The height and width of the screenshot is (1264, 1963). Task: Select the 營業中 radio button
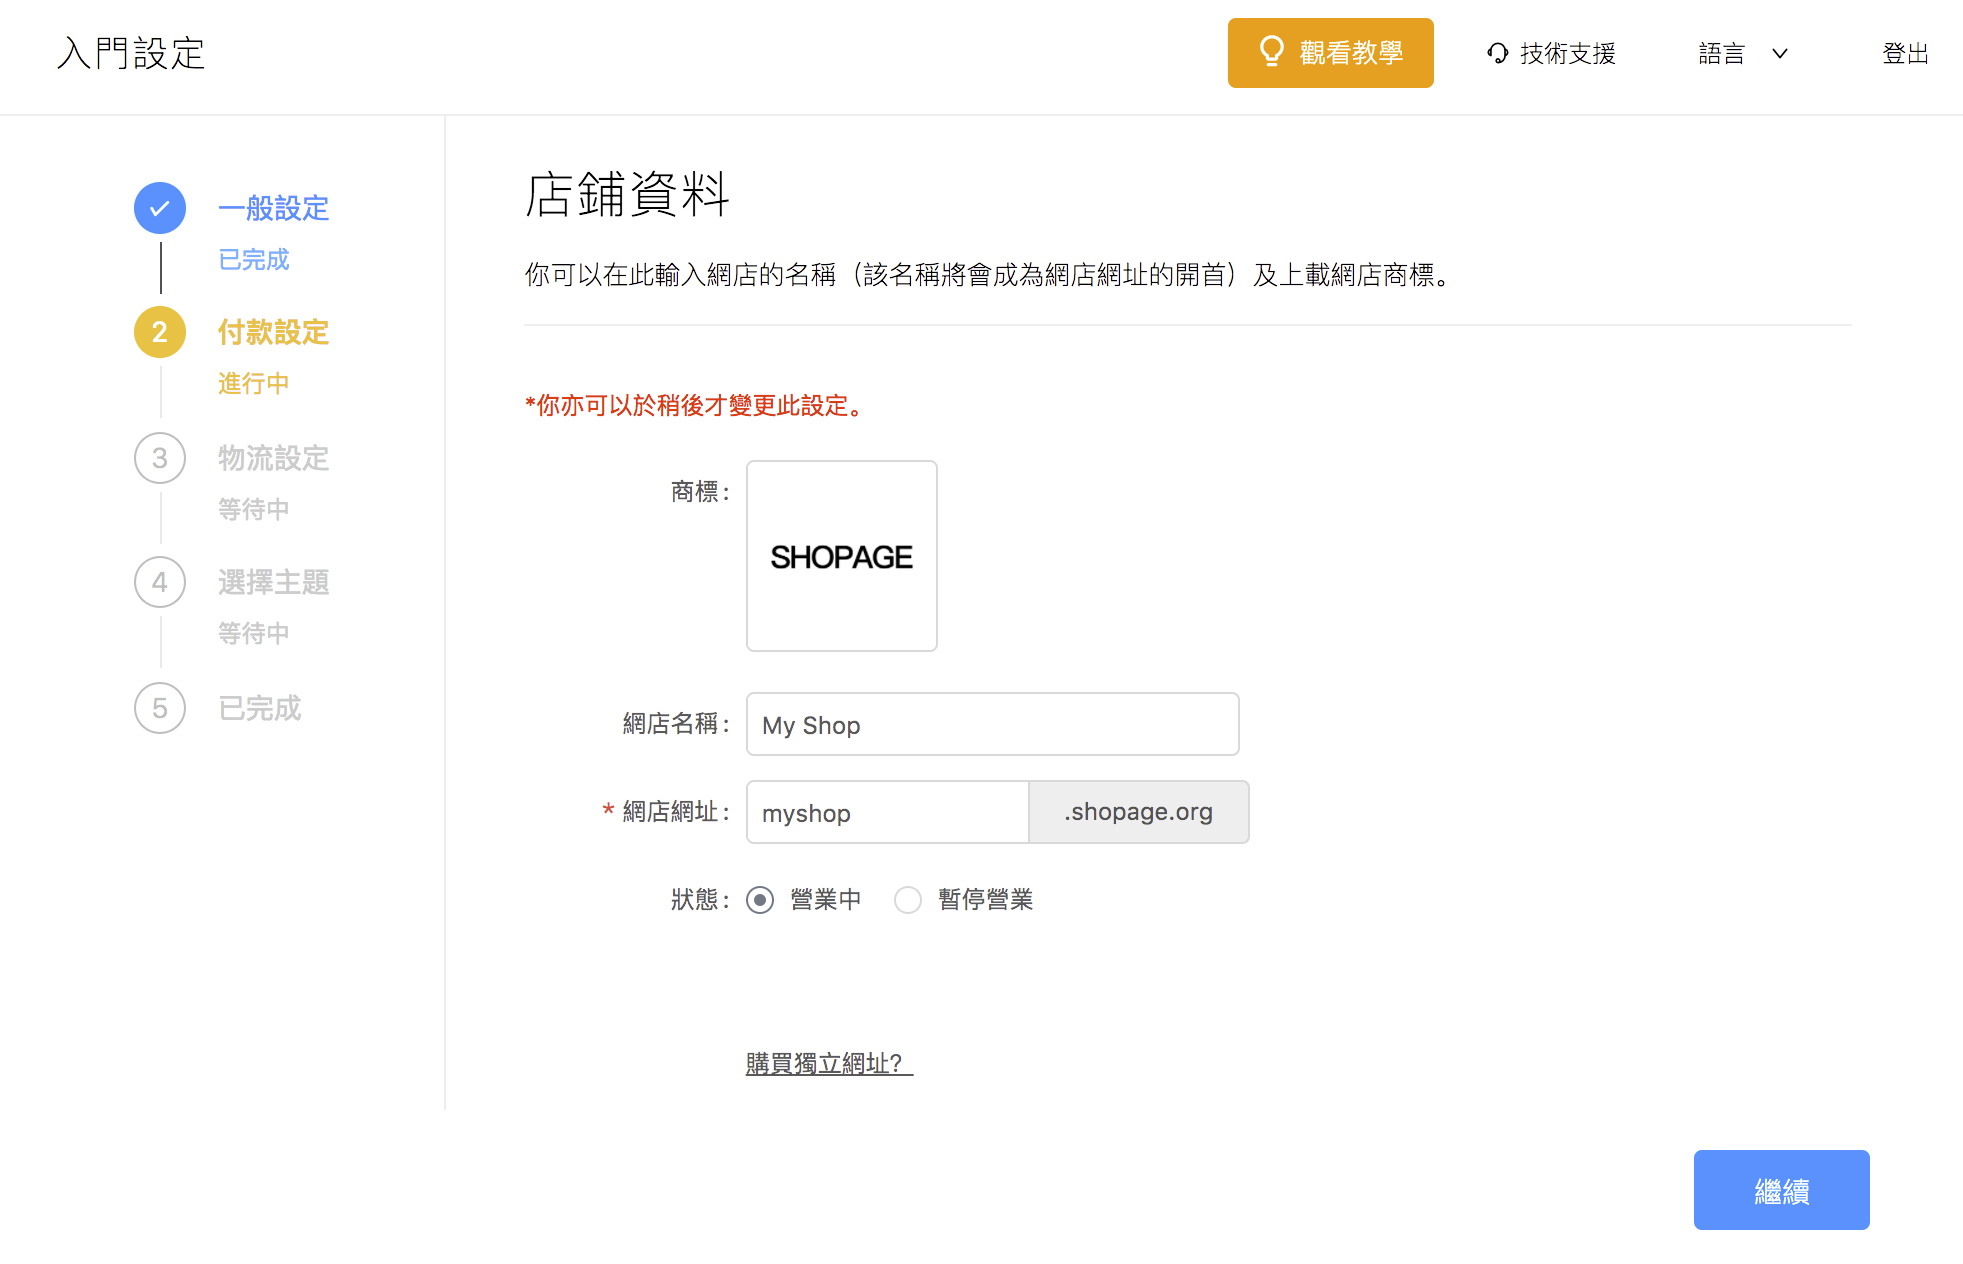[760, 900]
